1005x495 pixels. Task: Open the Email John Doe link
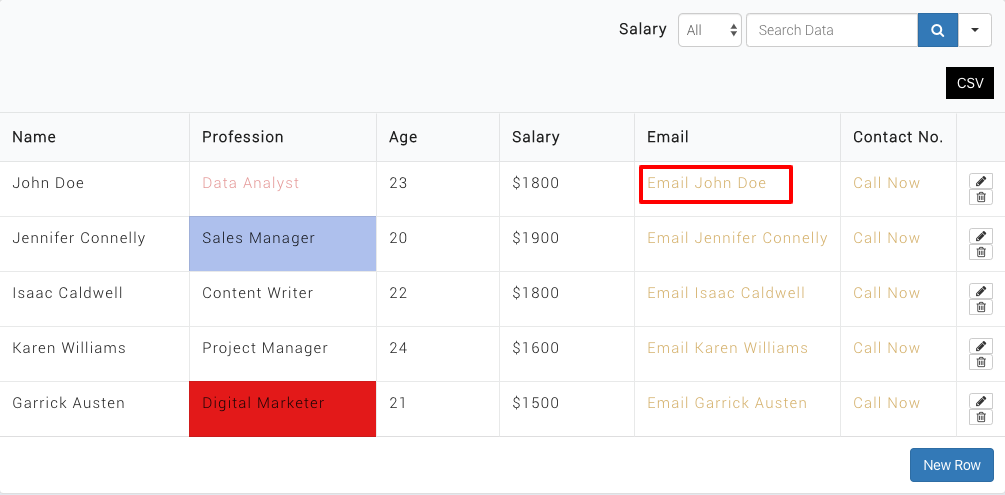click(706, 183)
